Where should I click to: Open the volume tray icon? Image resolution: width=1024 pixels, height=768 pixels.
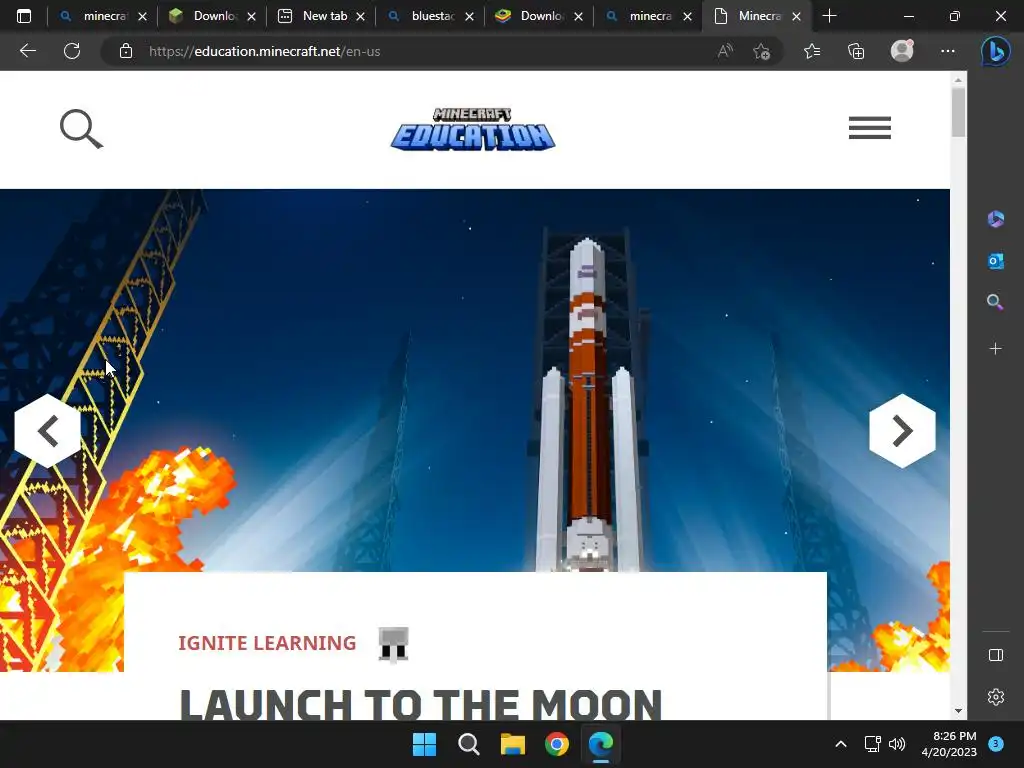[897, 744]
